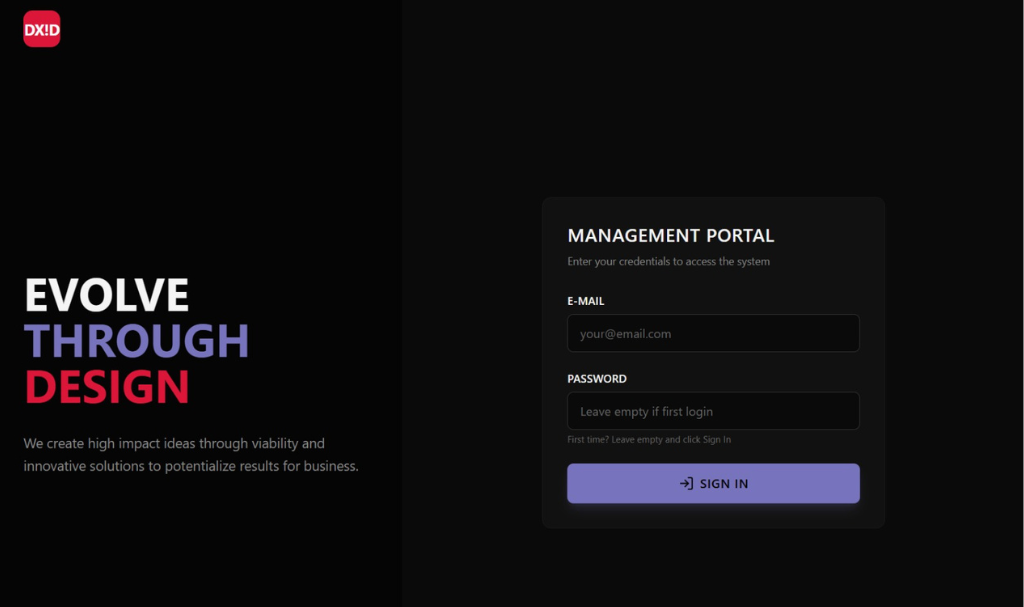Image resolution: width=1024 pixels, height=607 pixels.
Task: Click the arrow icon inside Sign In button
Action: coord(686,484)
